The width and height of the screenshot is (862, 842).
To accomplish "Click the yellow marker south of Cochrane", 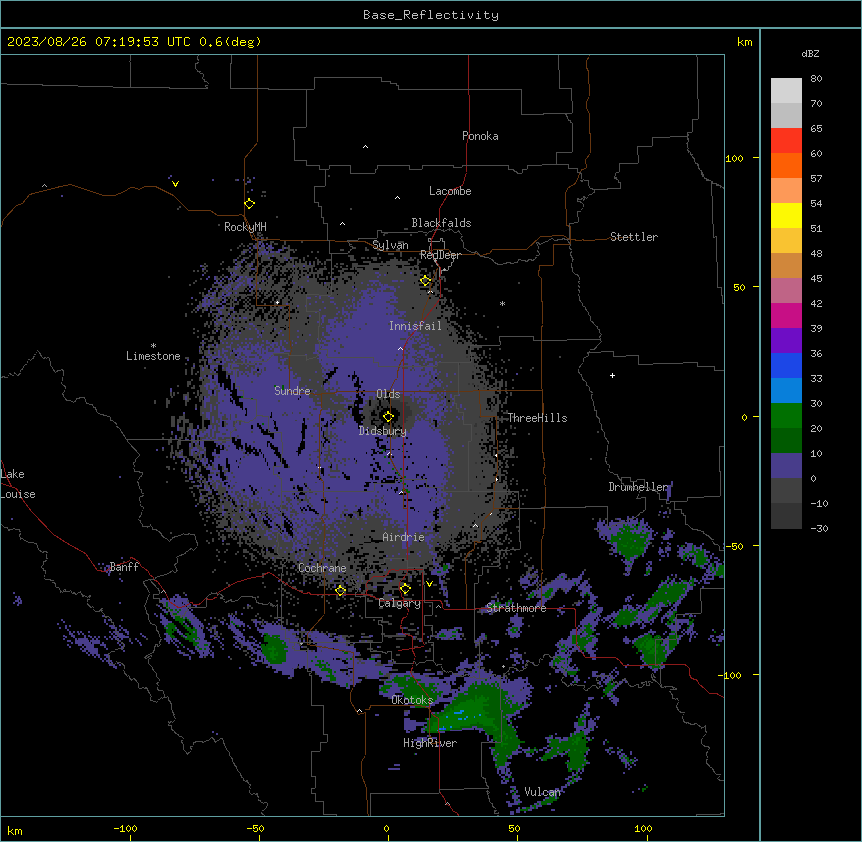I will pos(340,590).
